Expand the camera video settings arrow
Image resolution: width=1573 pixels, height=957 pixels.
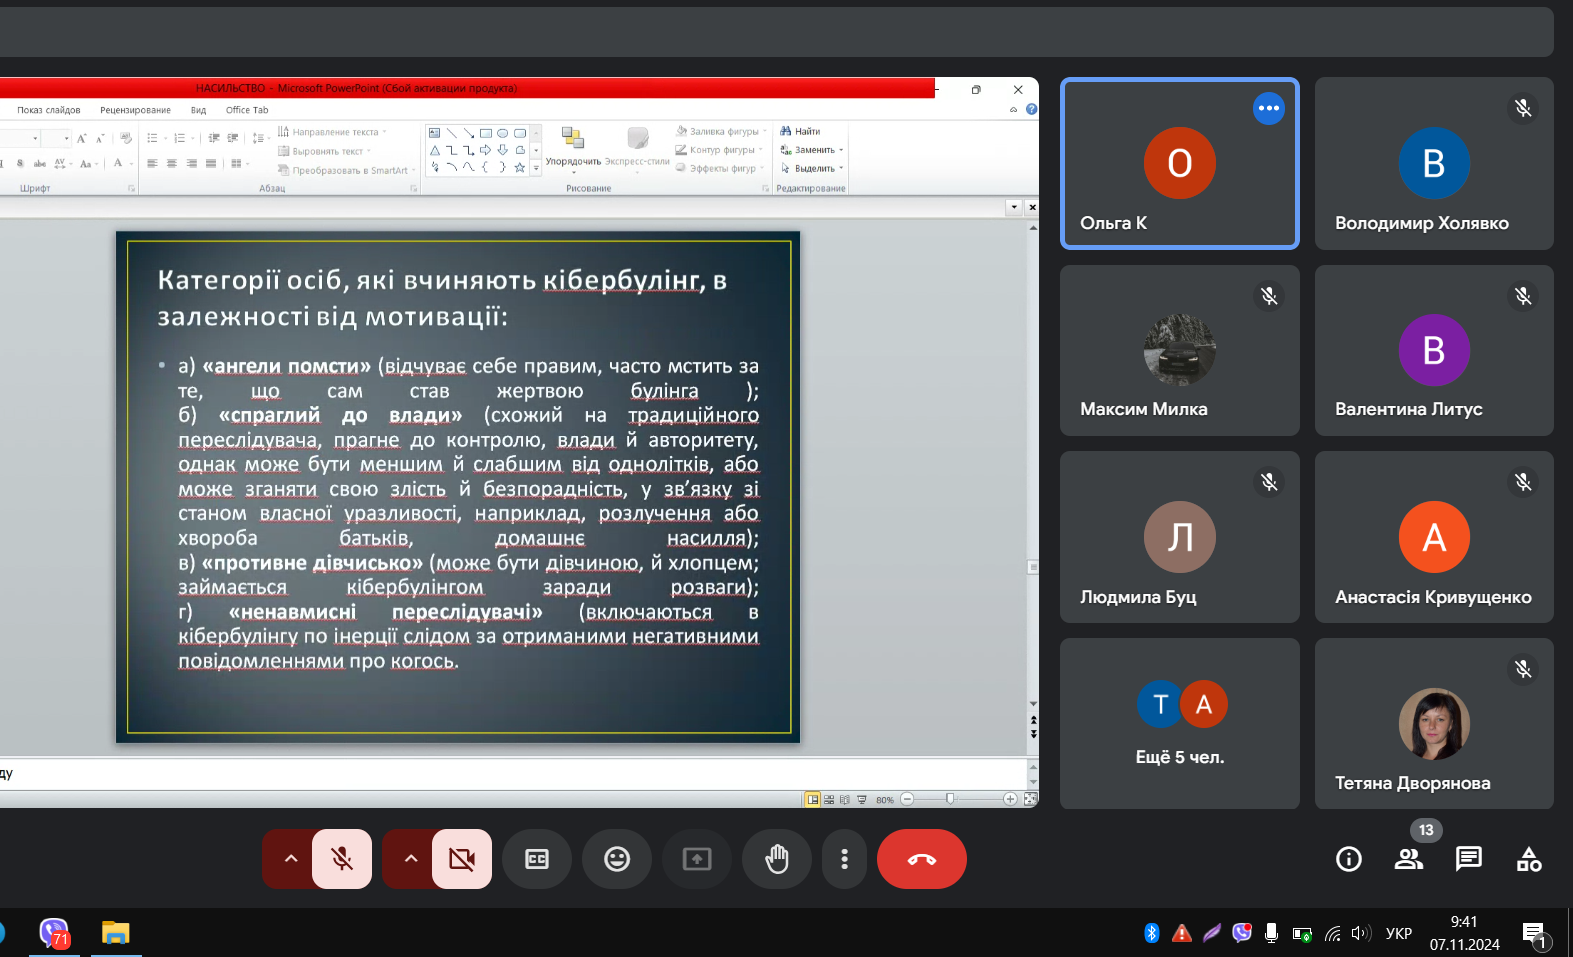411,859
